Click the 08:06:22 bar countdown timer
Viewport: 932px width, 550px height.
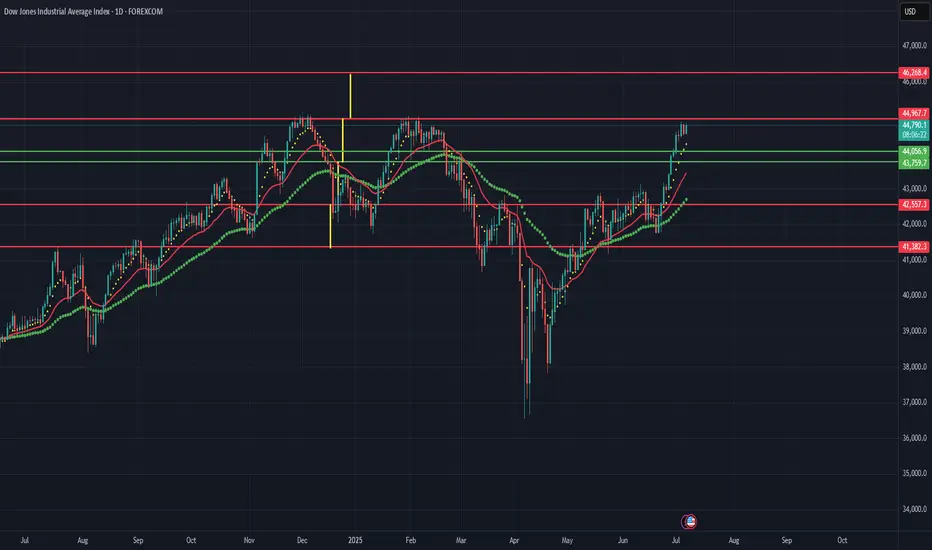pyautogui.click(x=914, y=135)
